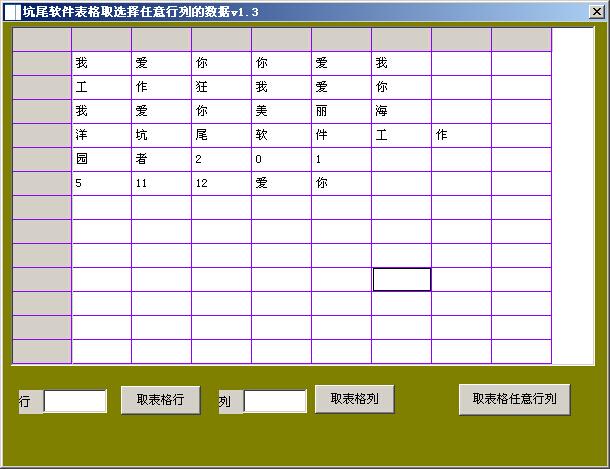Select the cell with value 11
The width and height of the screenshot is (610, 469).
coord(161,183)
